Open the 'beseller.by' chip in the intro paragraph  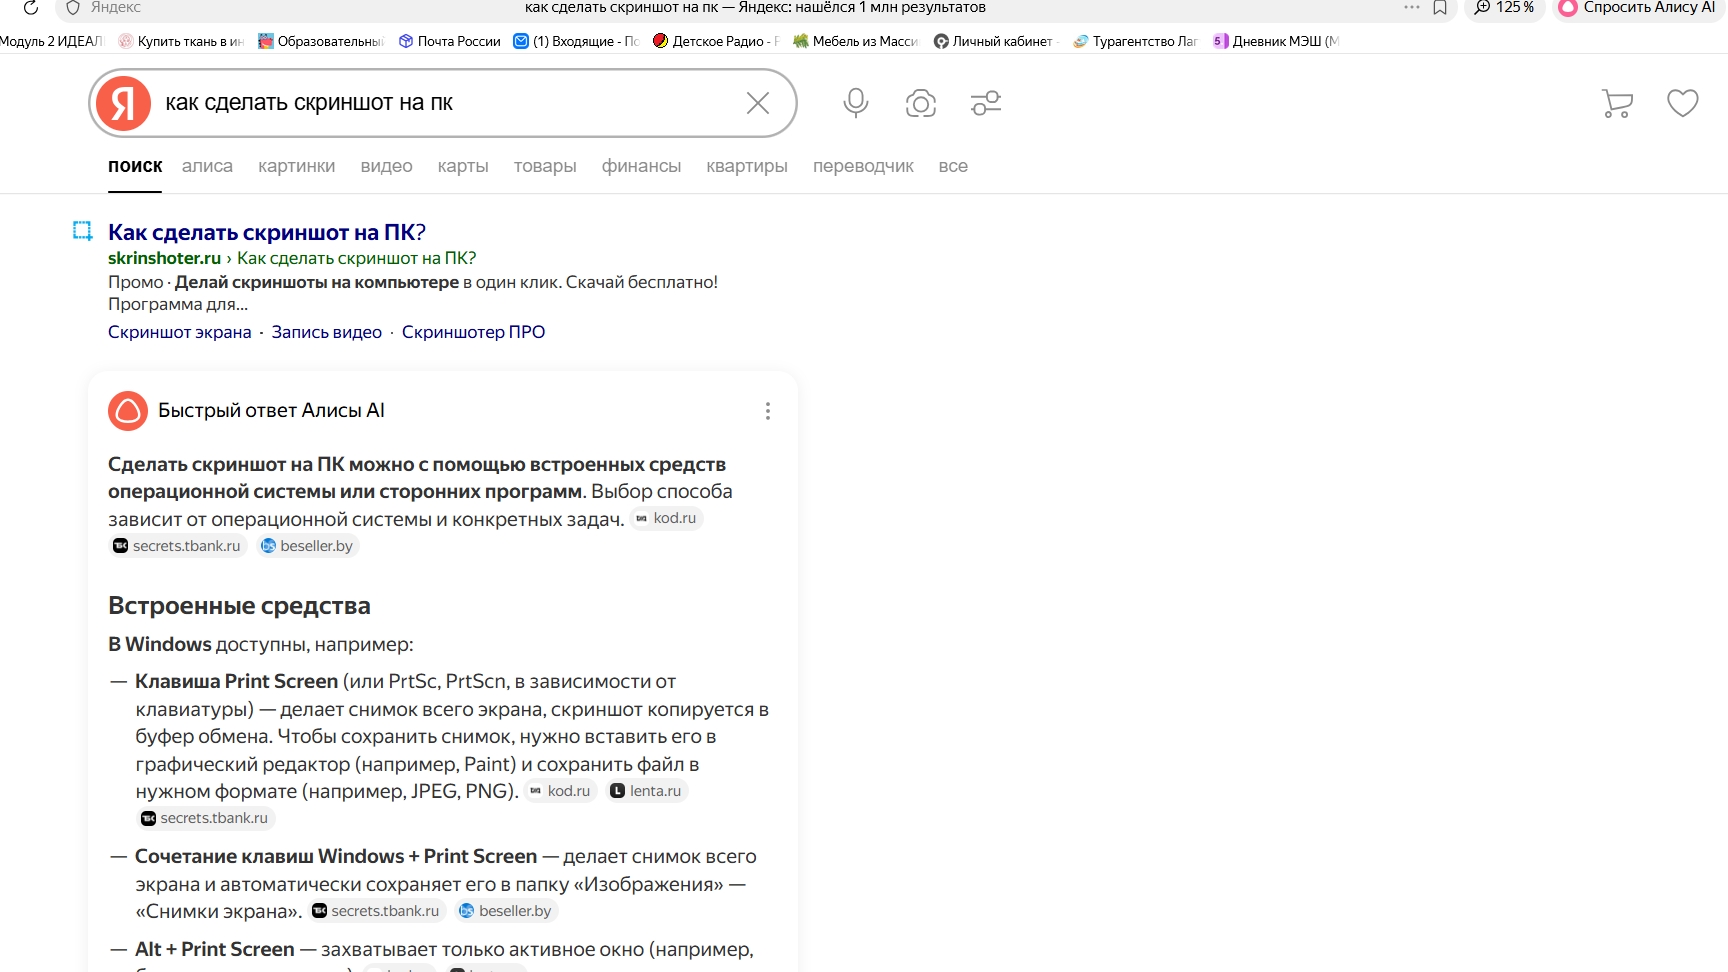point(307,546)
